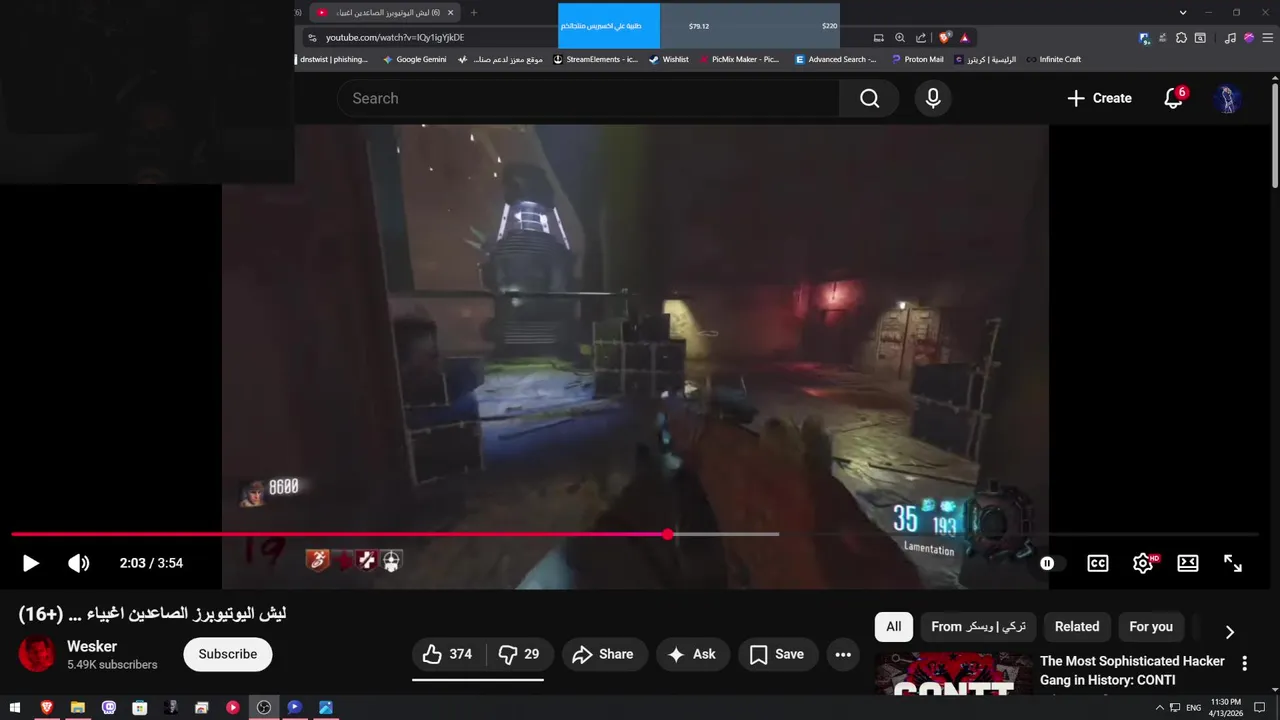Click the zoom magnifier icon in the address bar

coord(900,38)
